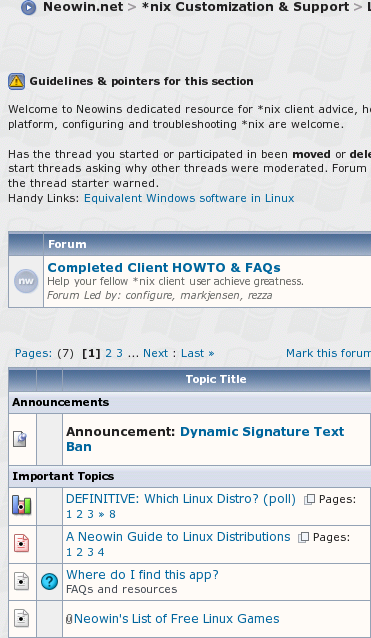371x638 pixels.
Task: Click Mark this forum link
Action: pos(328,353)
